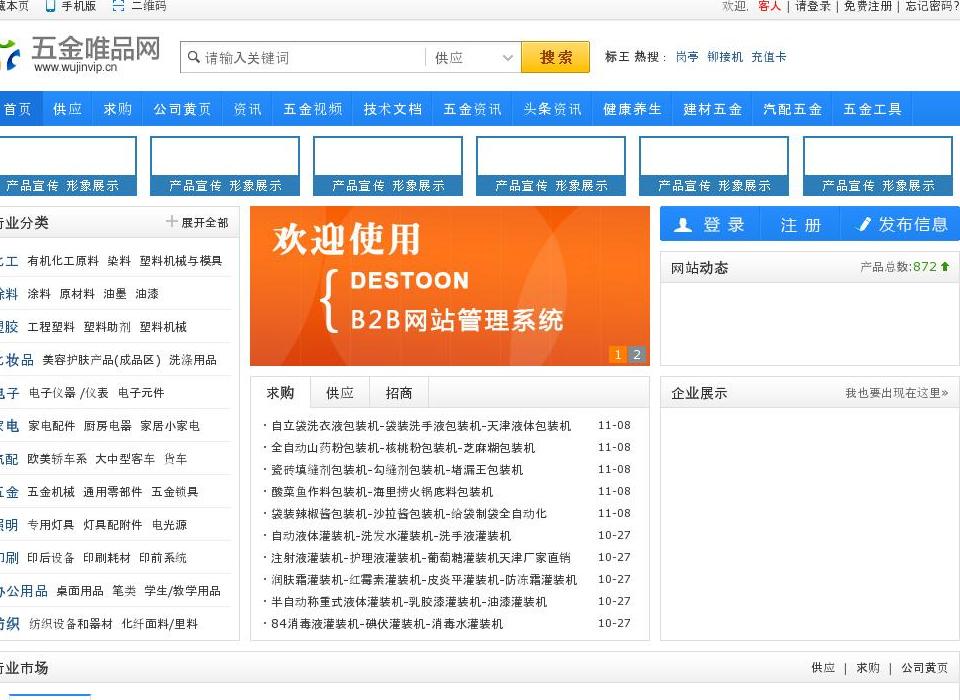The image size is (960, 700).
Task: Click the QR code icon
Action: 119,6
